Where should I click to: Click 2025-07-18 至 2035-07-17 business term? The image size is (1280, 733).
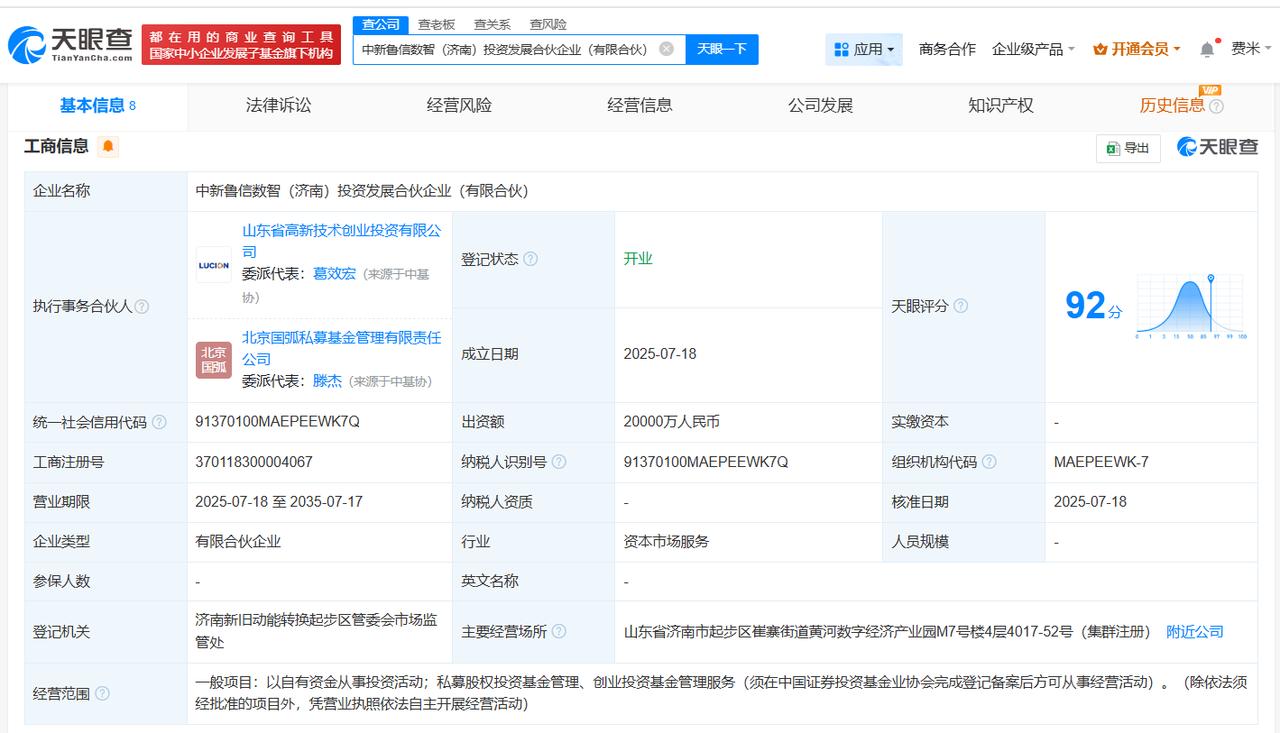pyautogui.click(x=279, y=502)
